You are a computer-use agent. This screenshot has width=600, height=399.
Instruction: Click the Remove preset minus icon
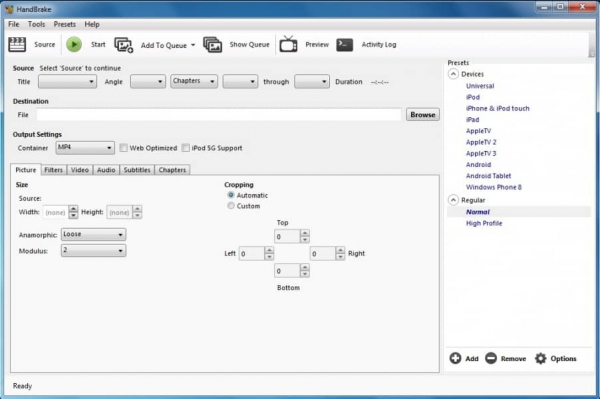[x=491, y=358]
